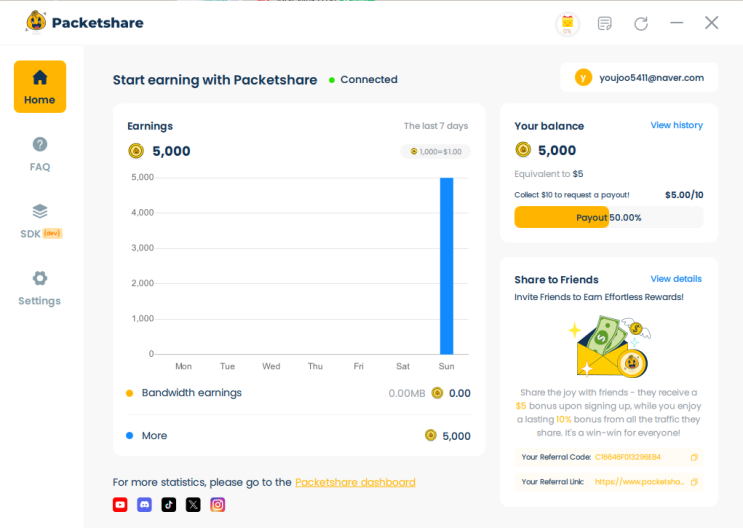The image size is (743, 528).
Task: Open the Discord social icon
Action: pyautogui.click(x=144, y=505)
